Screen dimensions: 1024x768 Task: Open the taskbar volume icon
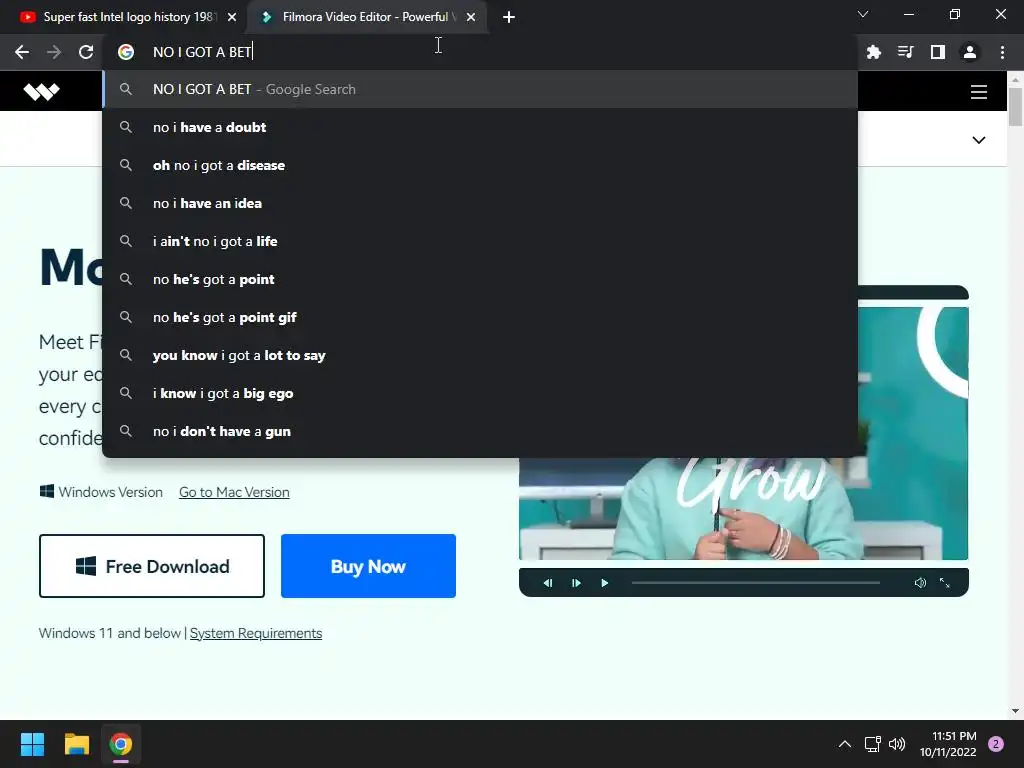click(x=897, y=744)
